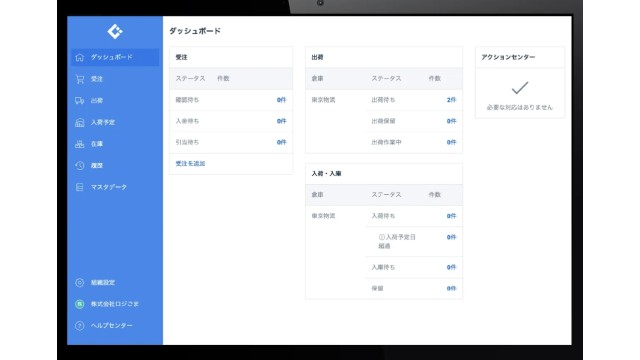
Task: Open the マスタデータ sidebar menu label
Action: (109, 187)
